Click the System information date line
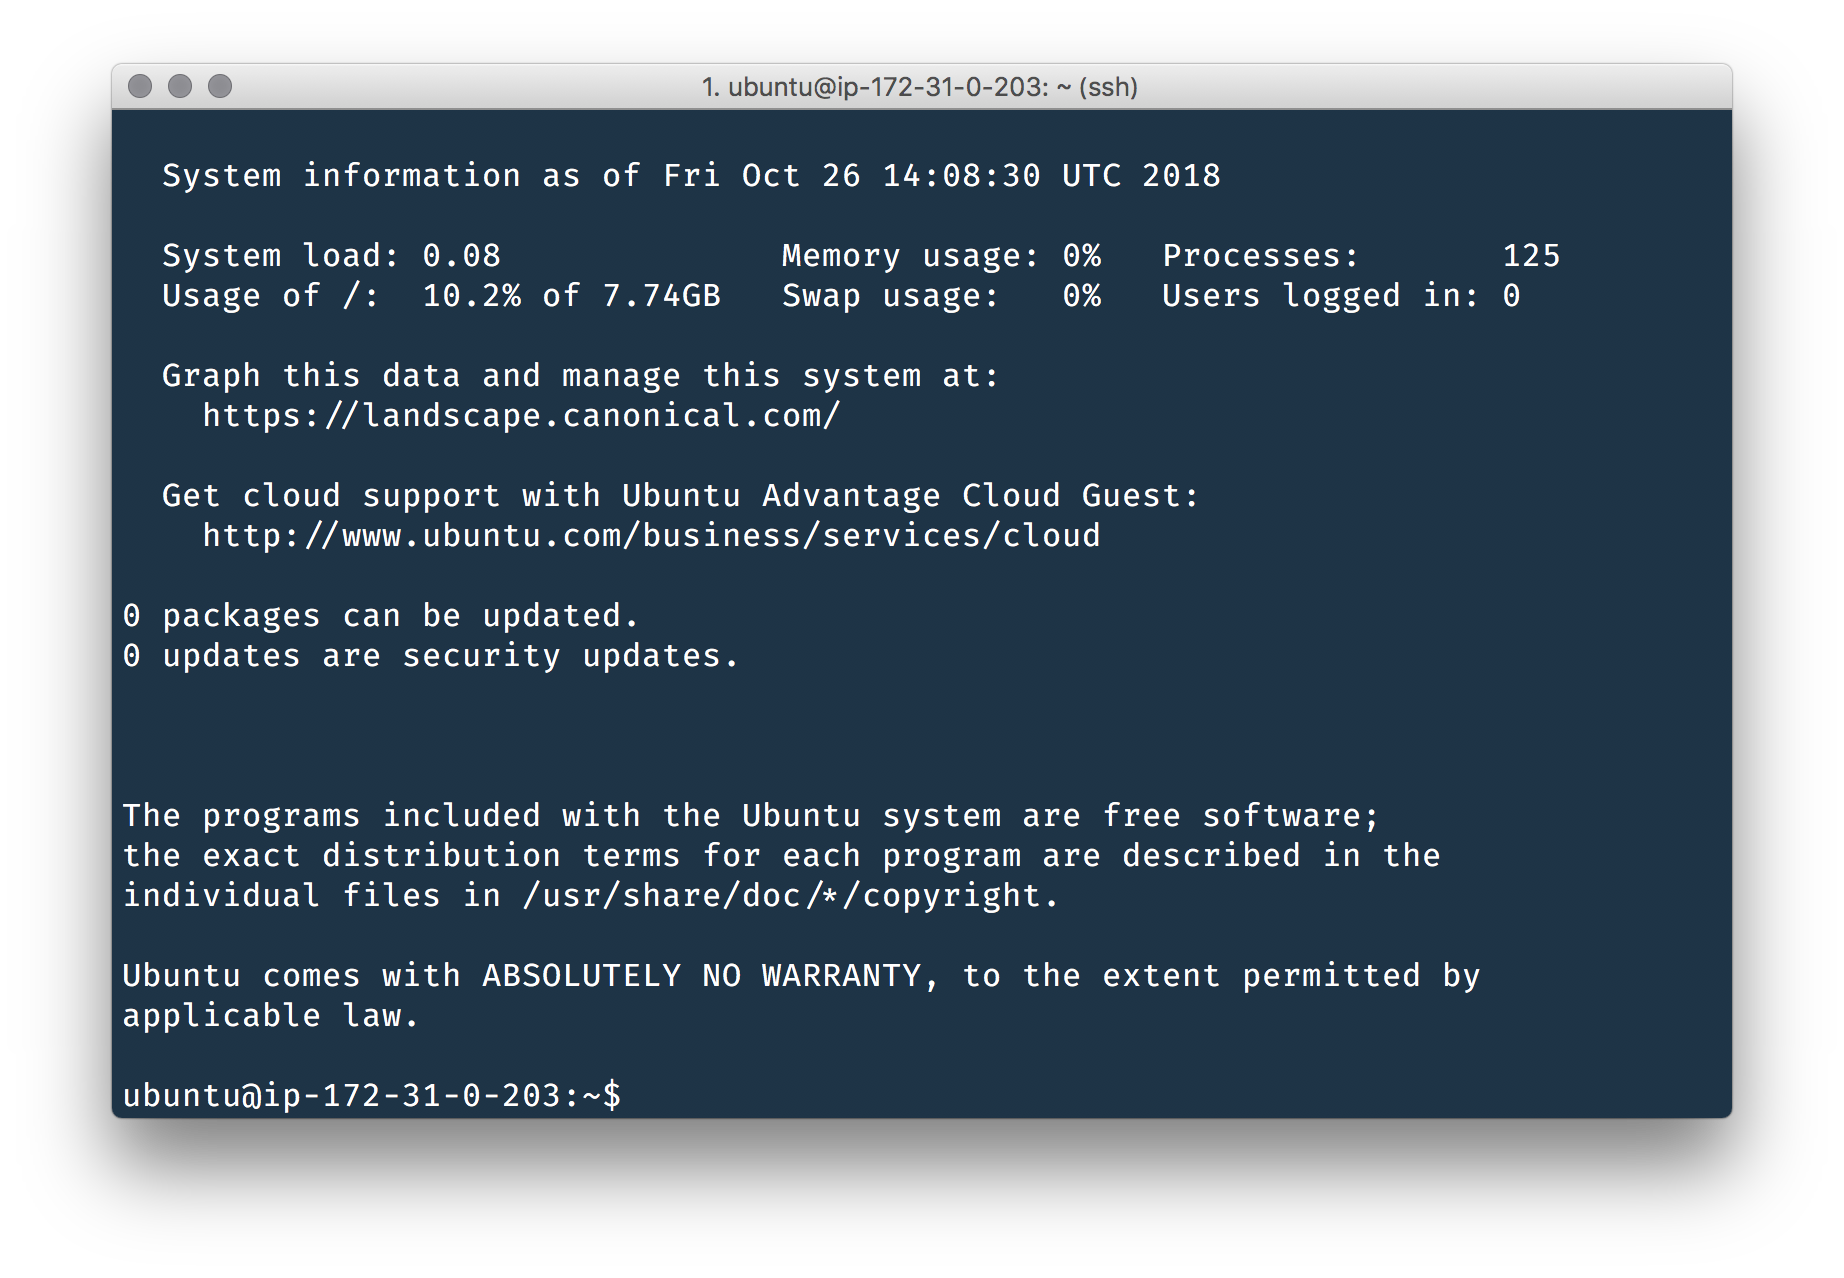The width and height of the screenshot is (1844, 1278). point(691,175)
